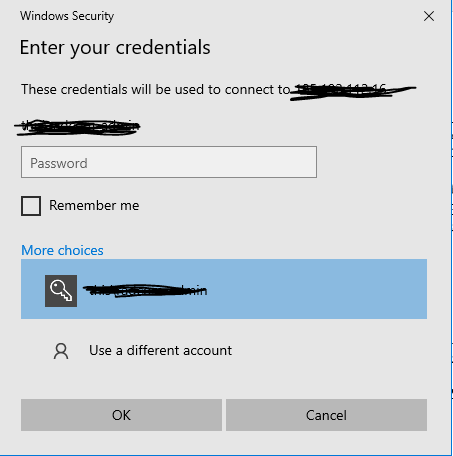
Task: Click the 'These credentials will be used' text
Action: [x=156, y=89]
